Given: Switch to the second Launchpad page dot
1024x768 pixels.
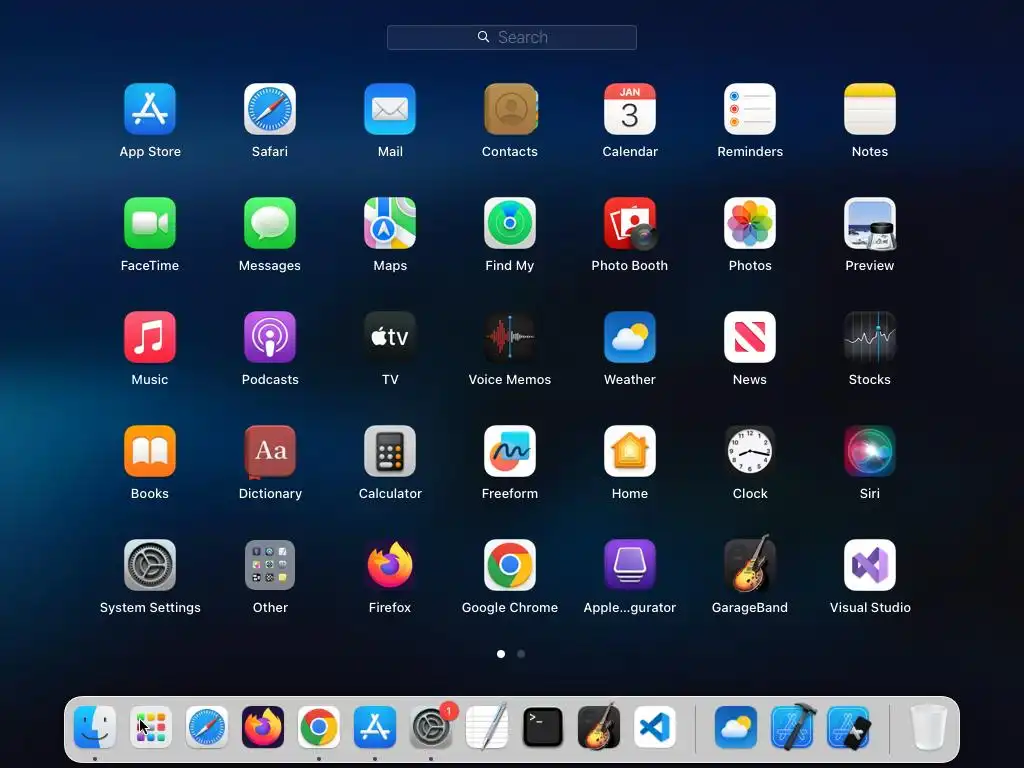Looking at the screenshot, I should pyautogui.click(x=521, y=654).
